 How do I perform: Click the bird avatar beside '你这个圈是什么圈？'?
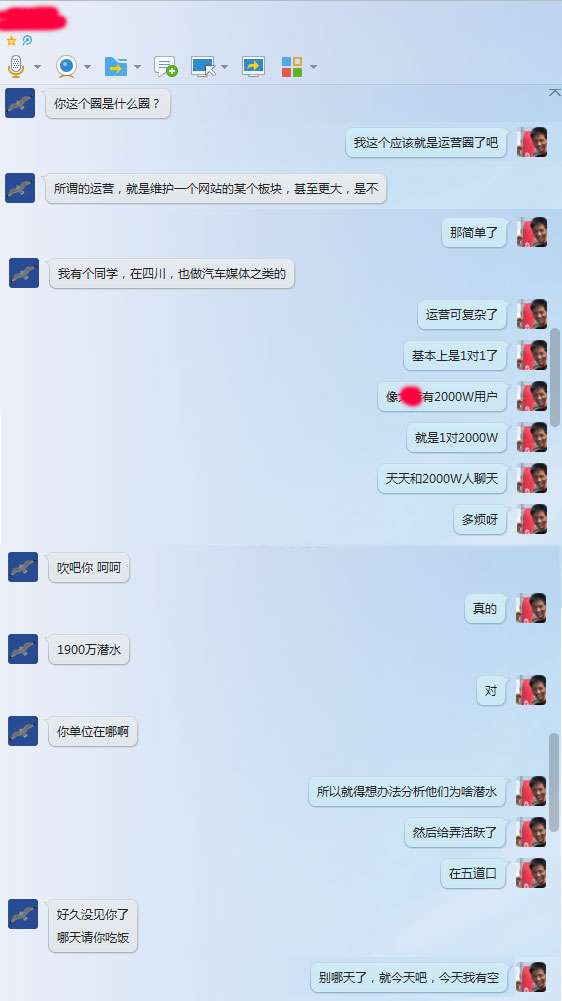pos(20,103)
